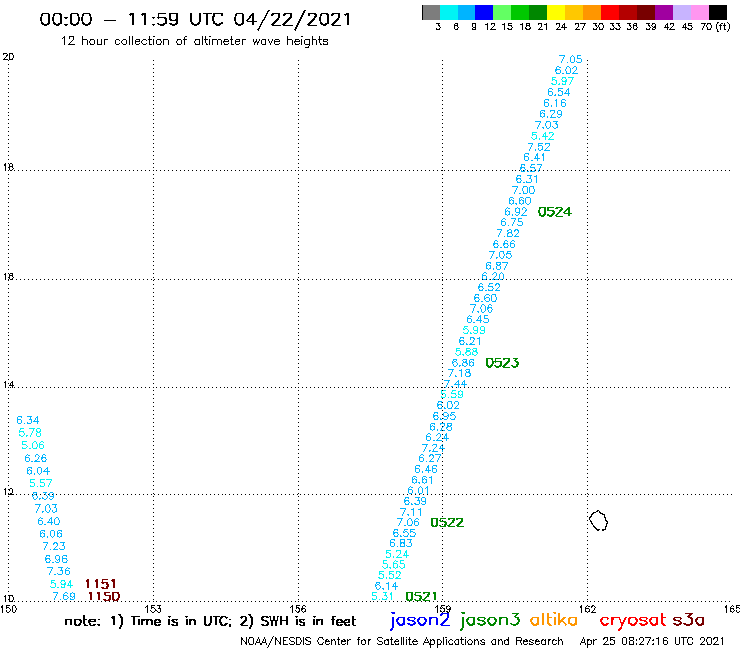Click the wave height value 7.11
The width and height of the screenshot is (740, 650).
411,512
